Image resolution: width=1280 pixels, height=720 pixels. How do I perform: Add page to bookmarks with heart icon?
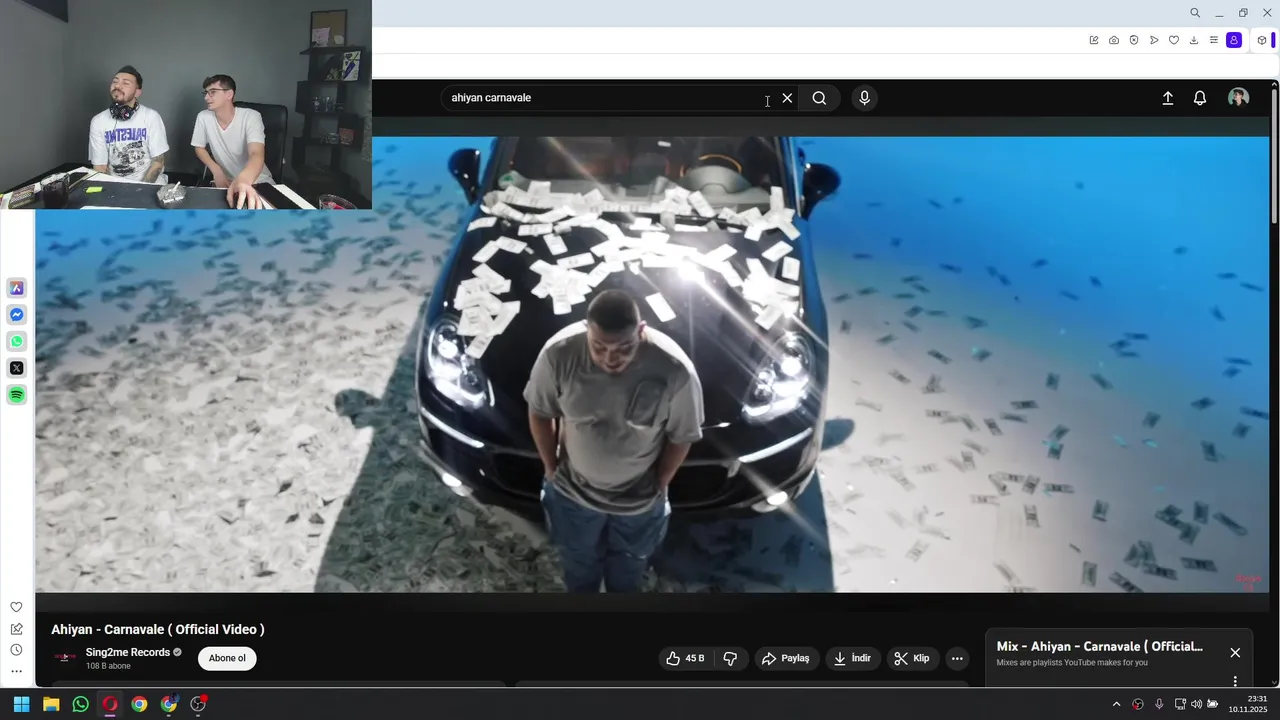pos(1174,40)
